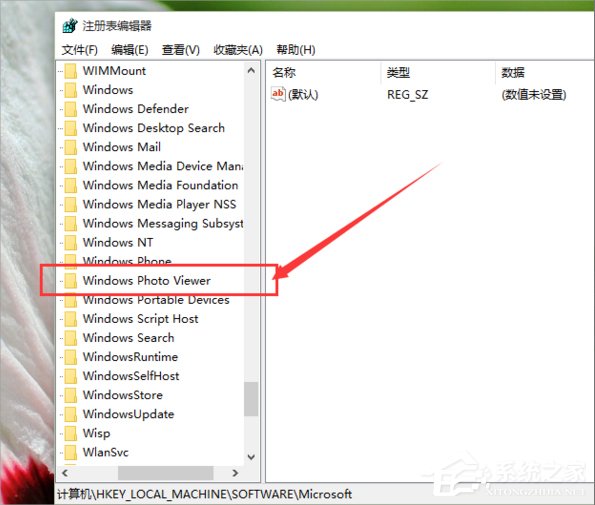Select the WindowsRuntime key
595x505 pixels.
130,357
